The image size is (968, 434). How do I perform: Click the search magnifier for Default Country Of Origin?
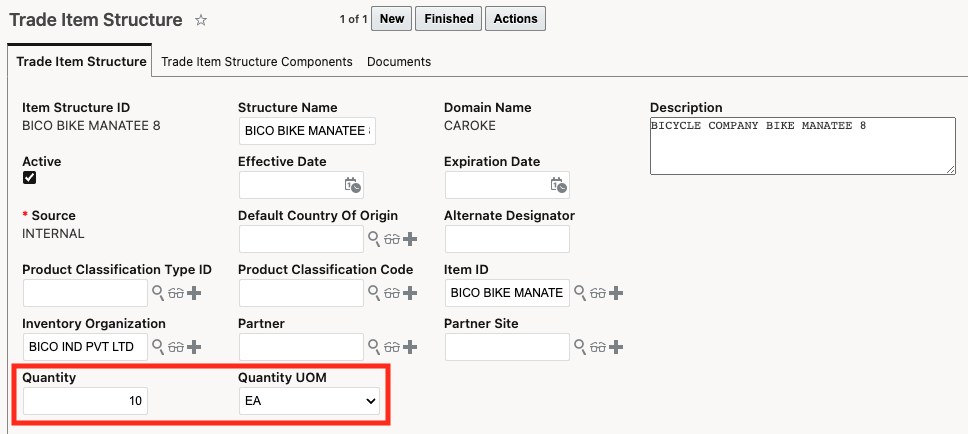click(374, 239)
